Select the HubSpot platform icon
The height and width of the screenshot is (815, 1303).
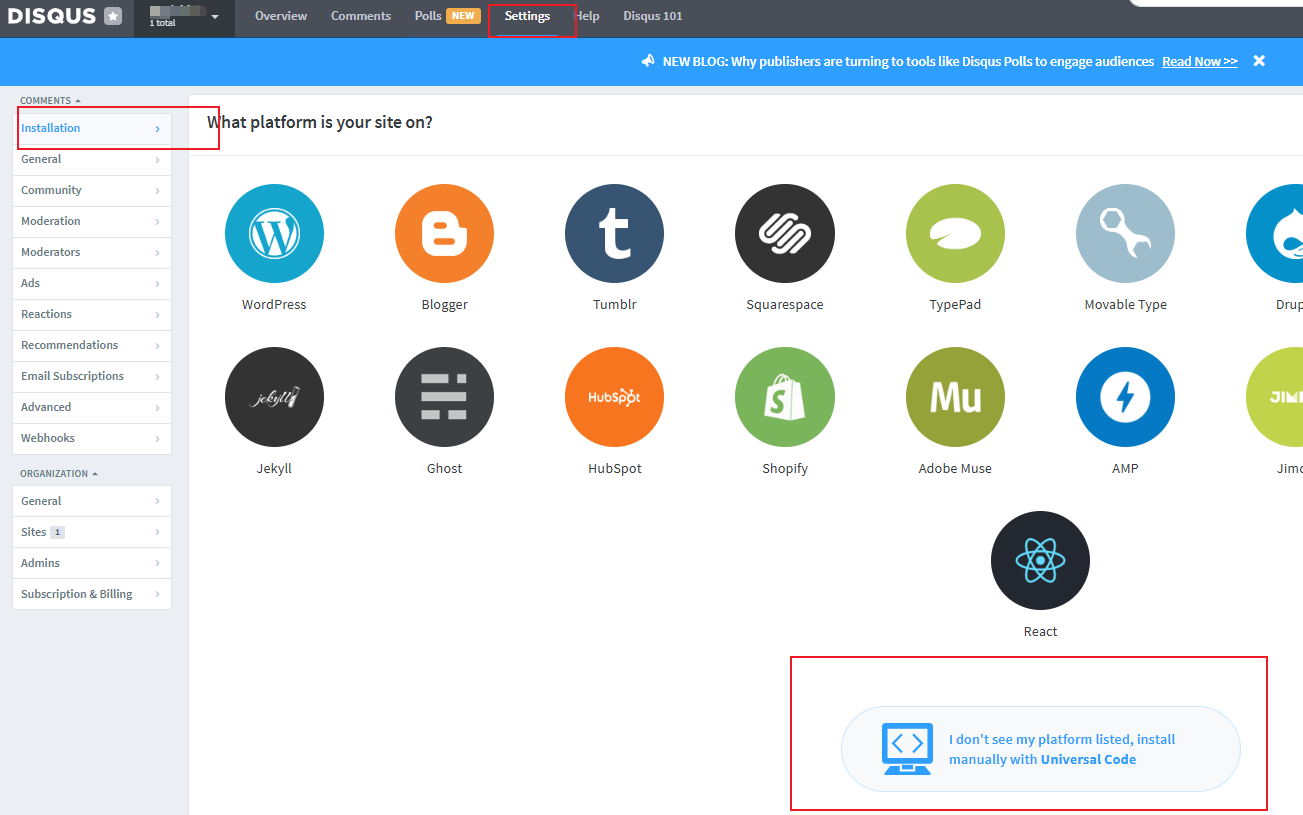click(x=614, y=397)
